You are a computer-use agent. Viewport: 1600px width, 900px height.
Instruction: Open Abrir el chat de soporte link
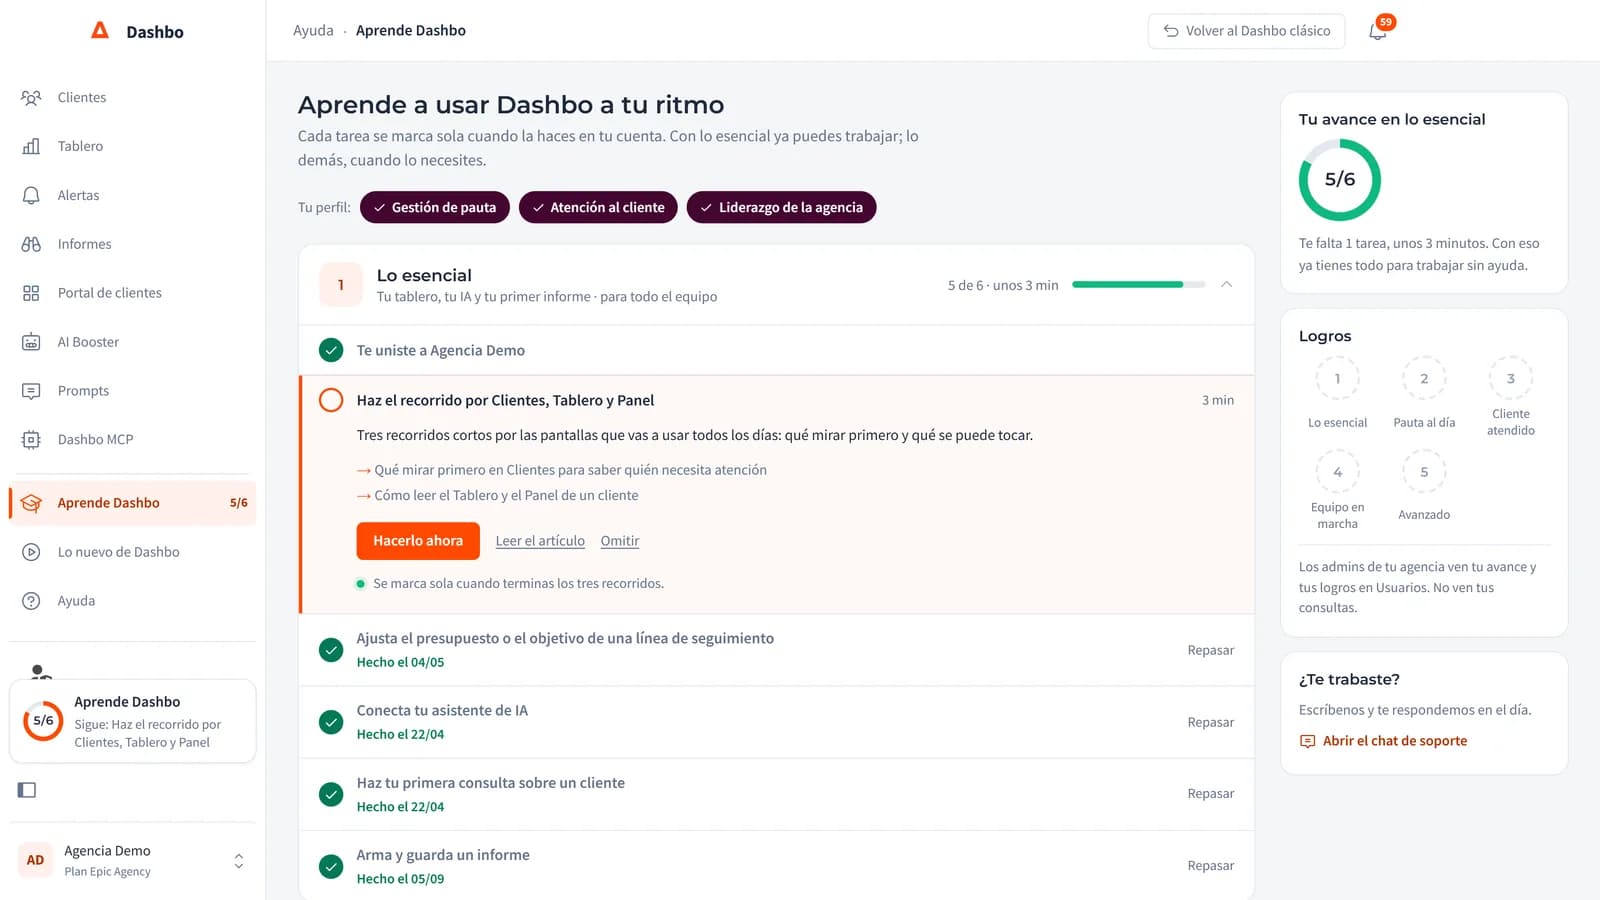(x=1395, y=741)
